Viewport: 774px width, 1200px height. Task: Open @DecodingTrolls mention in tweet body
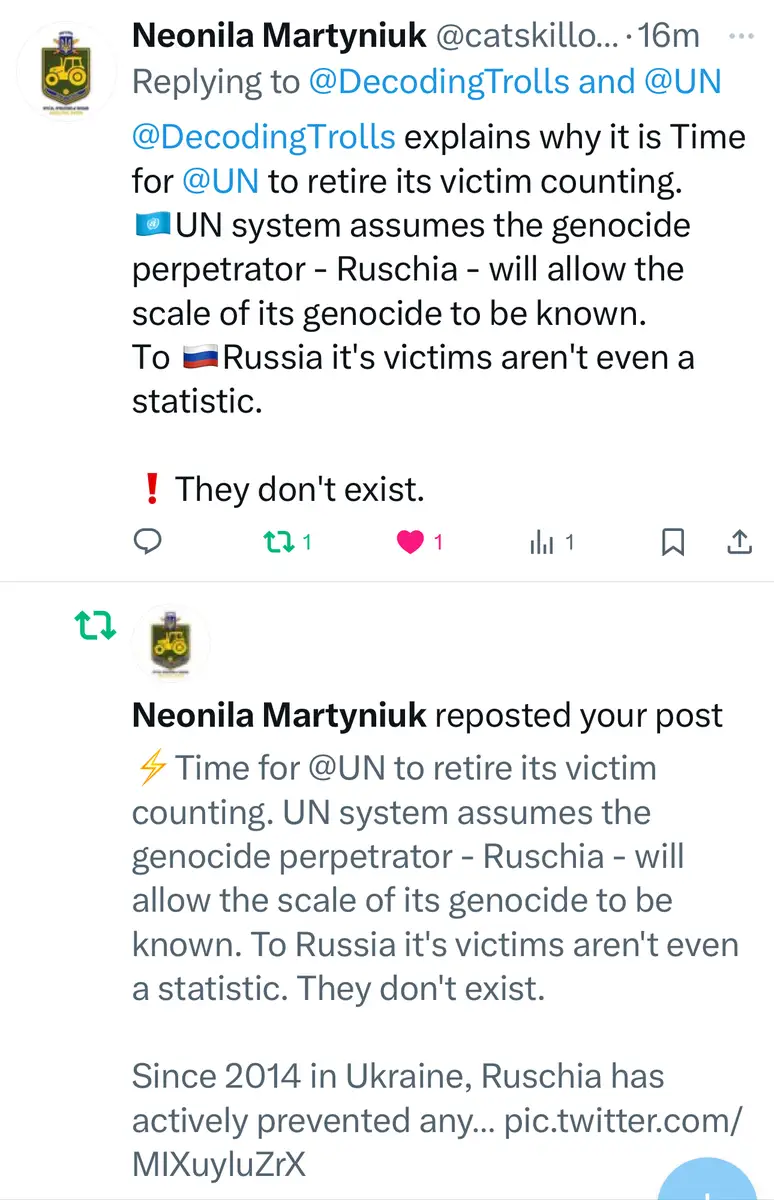click(x=264, y=137)
